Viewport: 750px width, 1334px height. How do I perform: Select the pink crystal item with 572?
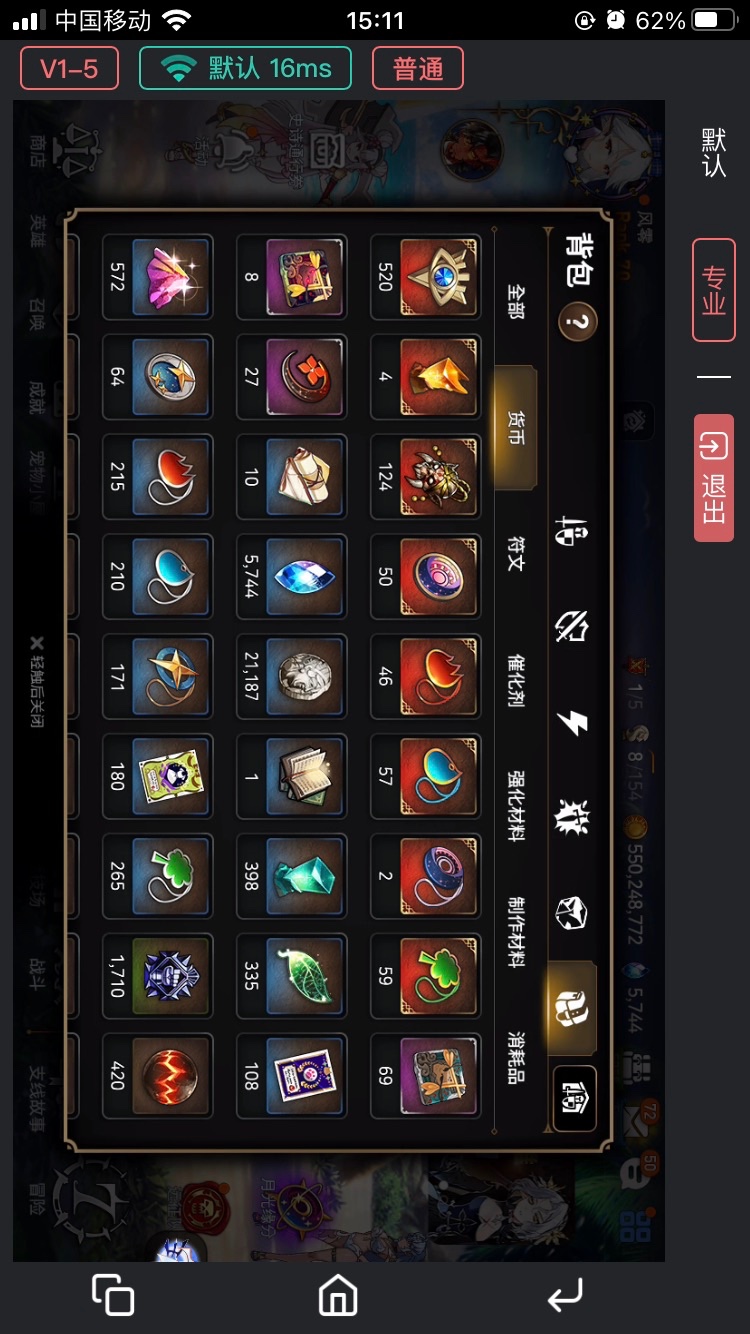click(157, 277)
